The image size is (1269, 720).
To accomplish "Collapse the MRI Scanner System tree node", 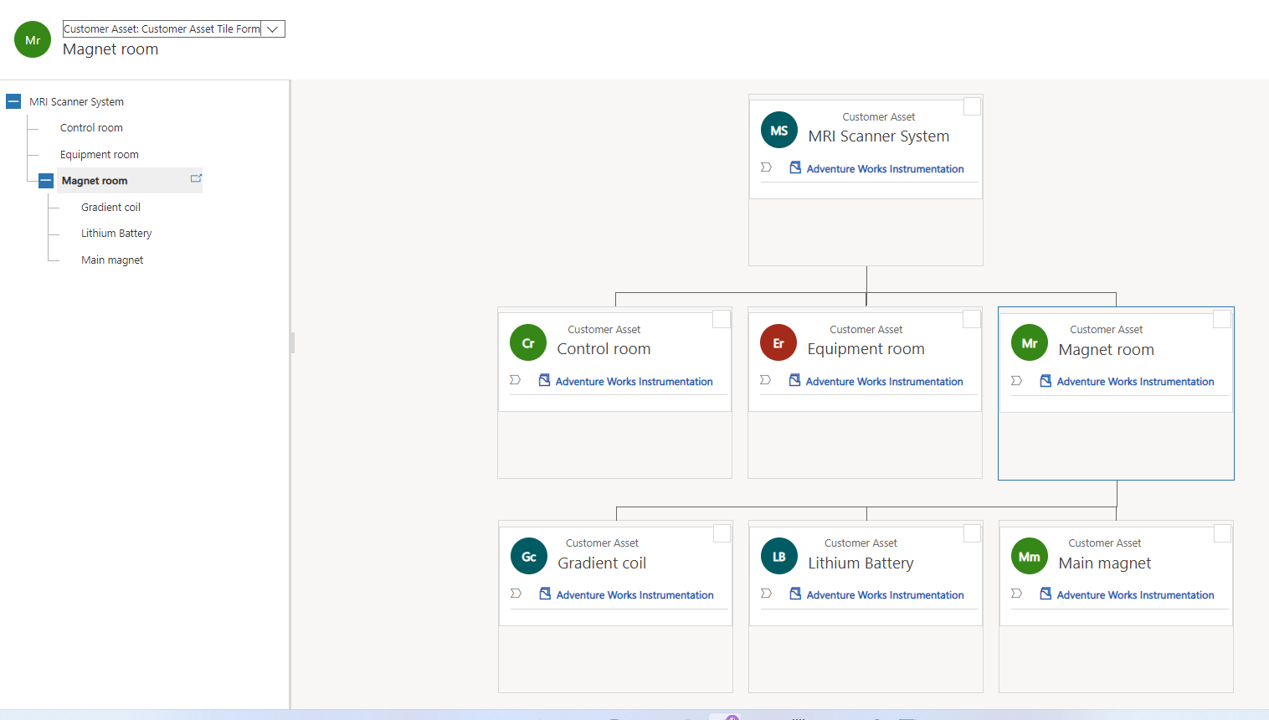I will click(13, 101).
